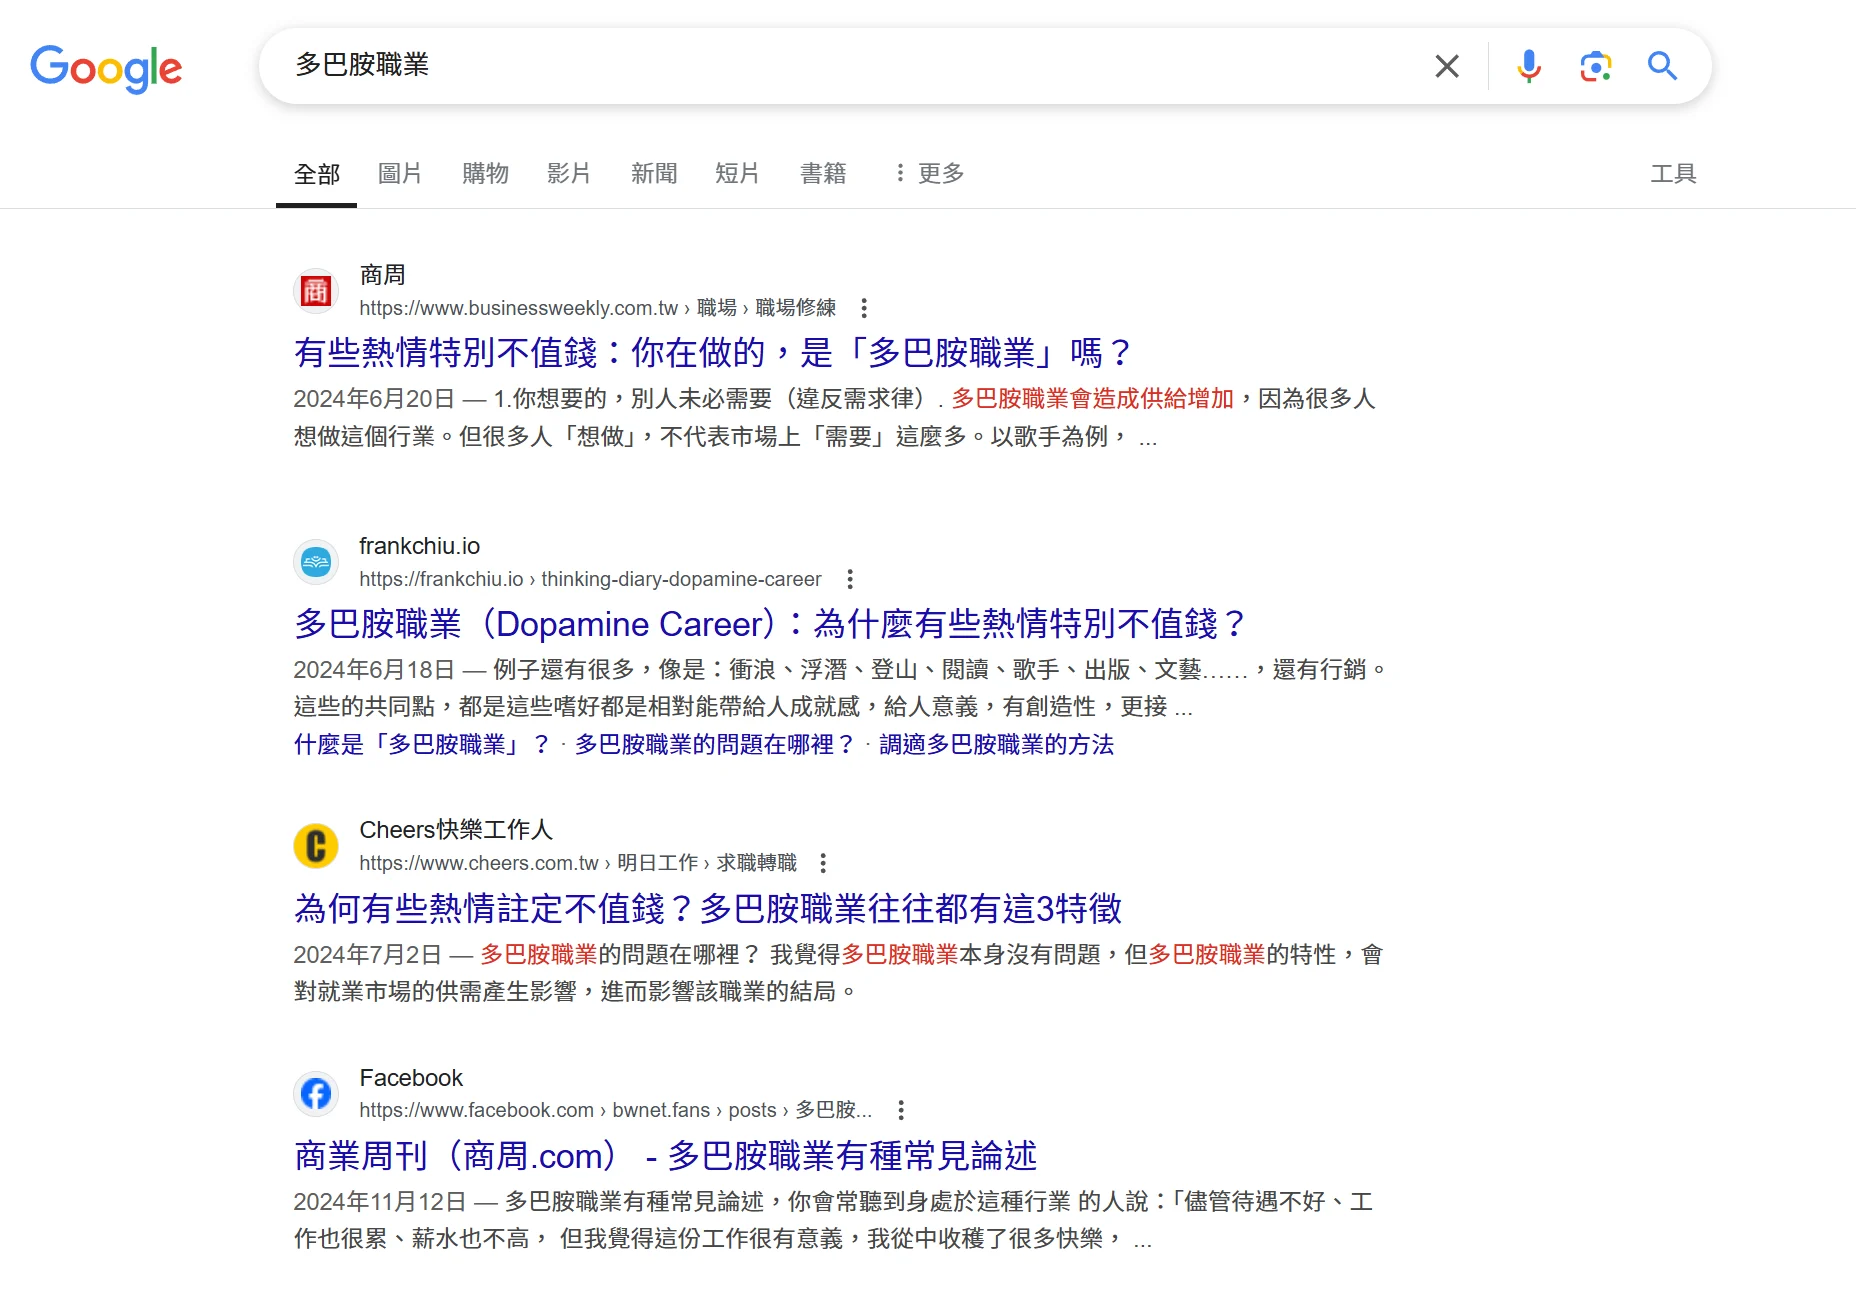Open the Dopamine Career article link
This screenshot has height=1303, width=1856.
[x=769, y=624]
